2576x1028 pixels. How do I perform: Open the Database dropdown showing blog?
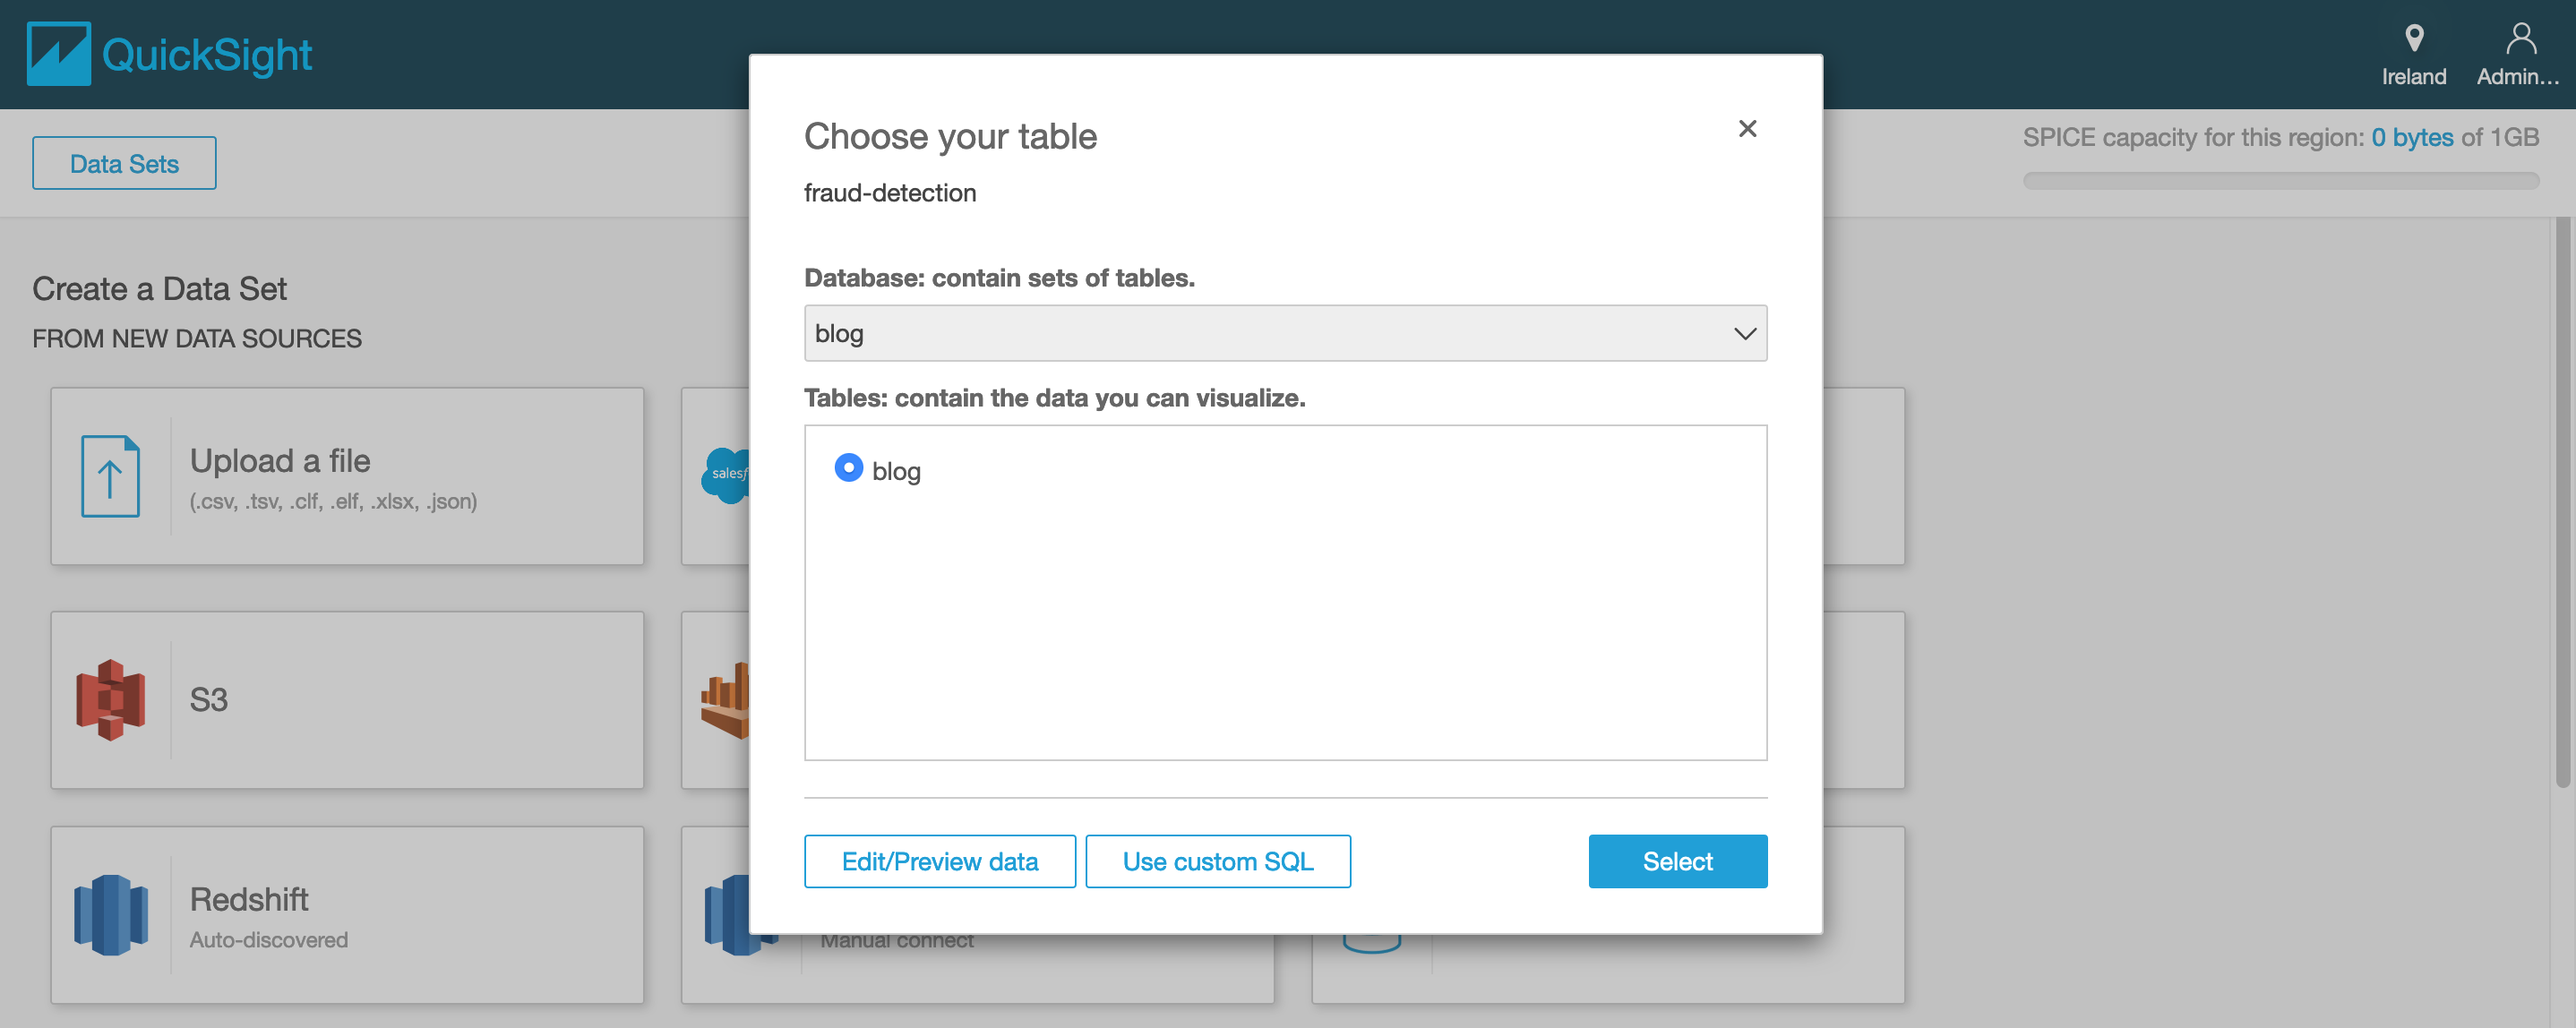(1285, 333)
